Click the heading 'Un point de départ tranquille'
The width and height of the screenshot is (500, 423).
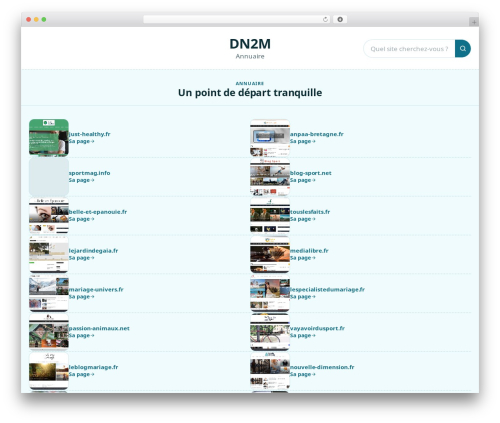[250, 93]
